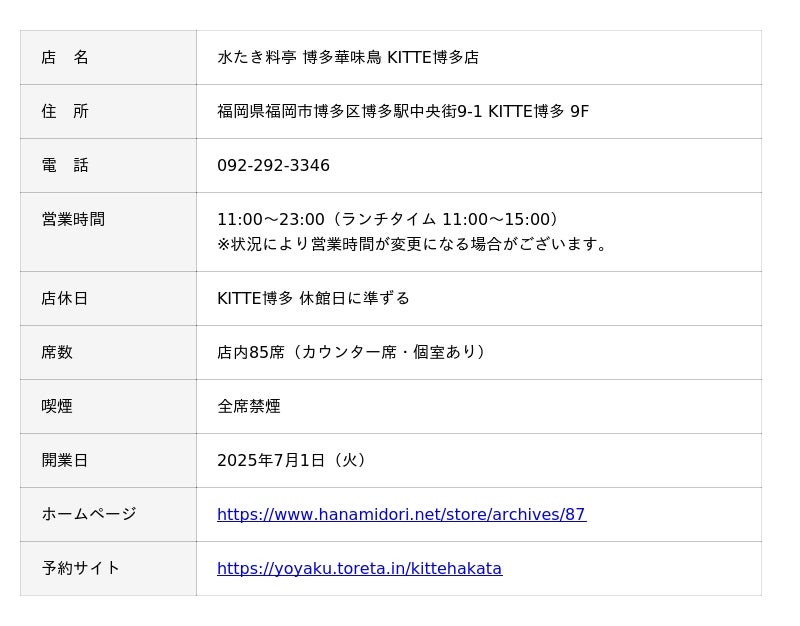This screenshot has width=800, height=626.
Task: Click the note about changing business hours
Action: [x=412, y=244]
